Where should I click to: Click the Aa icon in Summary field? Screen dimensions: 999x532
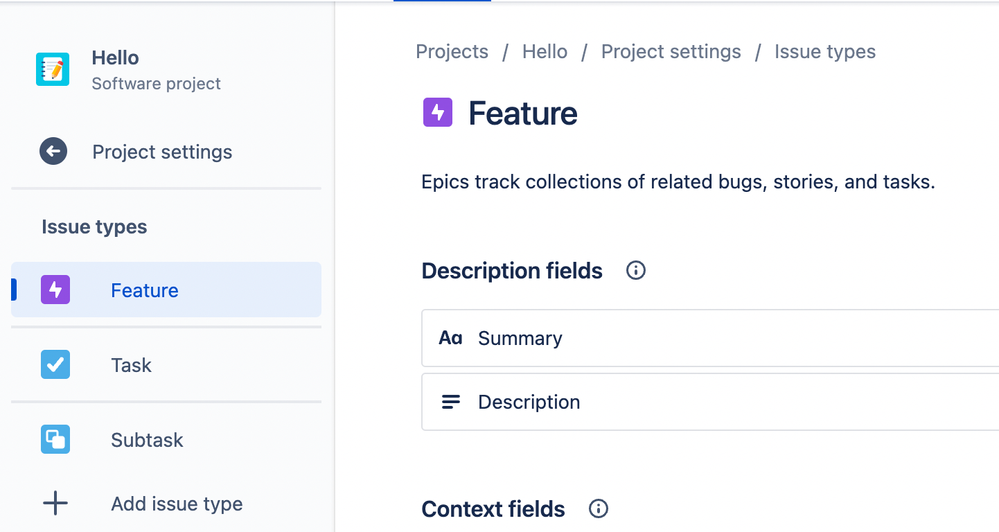(x=450, y=338)
